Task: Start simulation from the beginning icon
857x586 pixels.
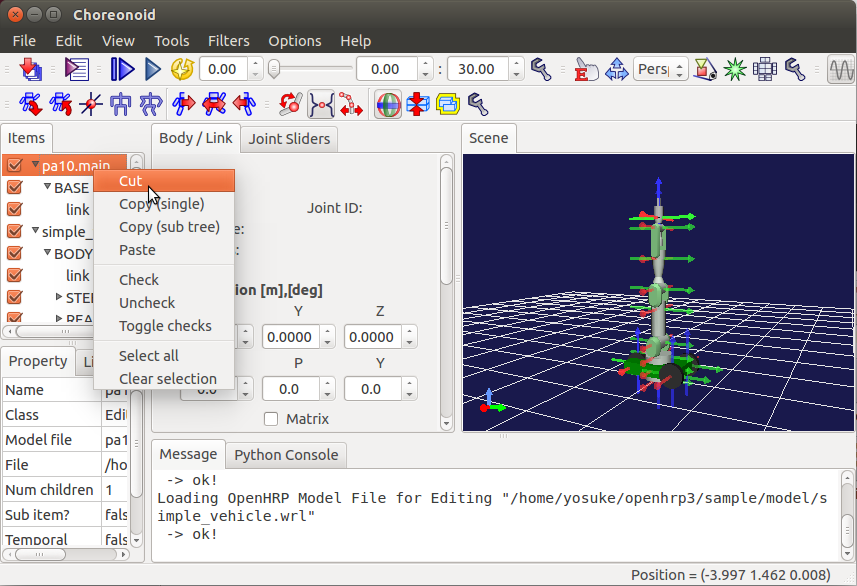Action: [122, 69]
